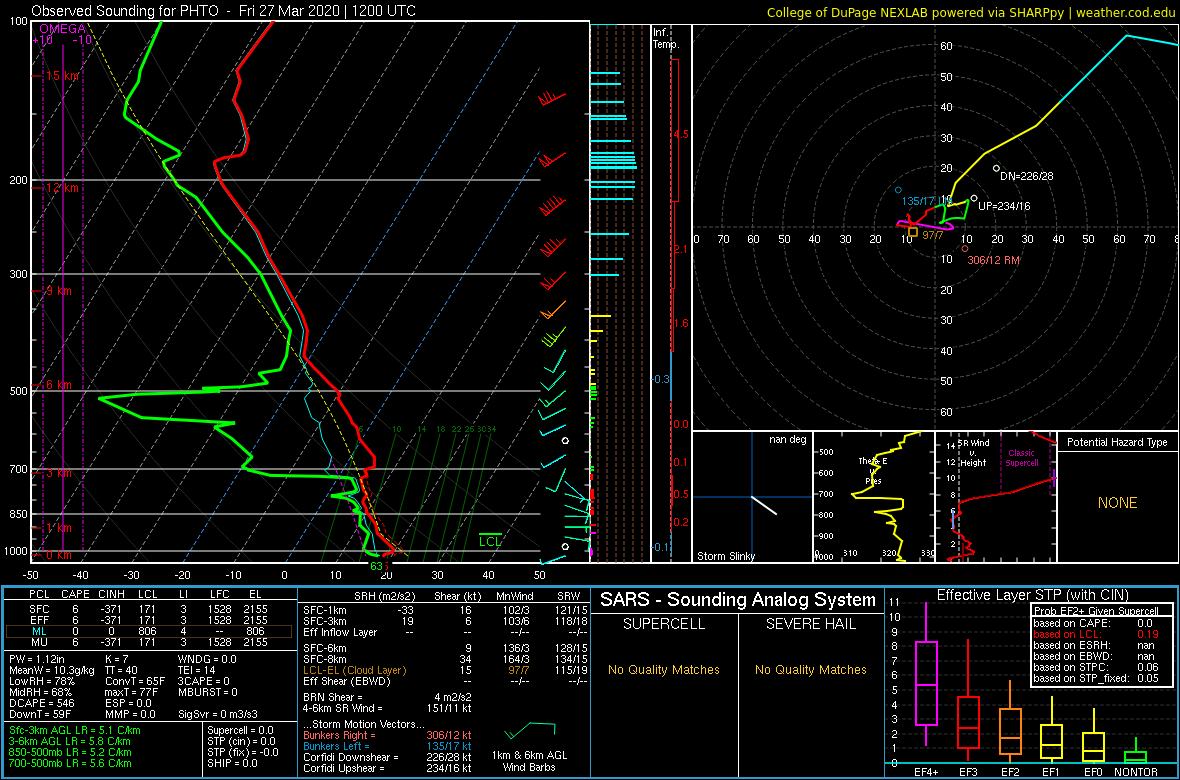Click the orange square marker at 97/7 on hodograph

point(912,233)
